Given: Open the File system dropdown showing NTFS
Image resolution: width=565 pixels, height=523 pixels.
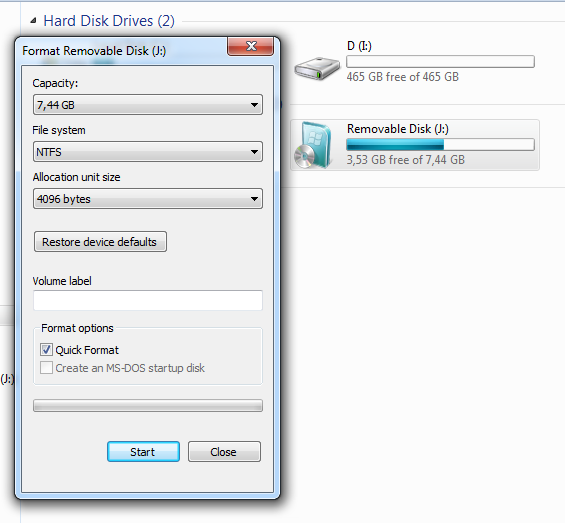Looking at the screenshot, I should pos(148,152).
